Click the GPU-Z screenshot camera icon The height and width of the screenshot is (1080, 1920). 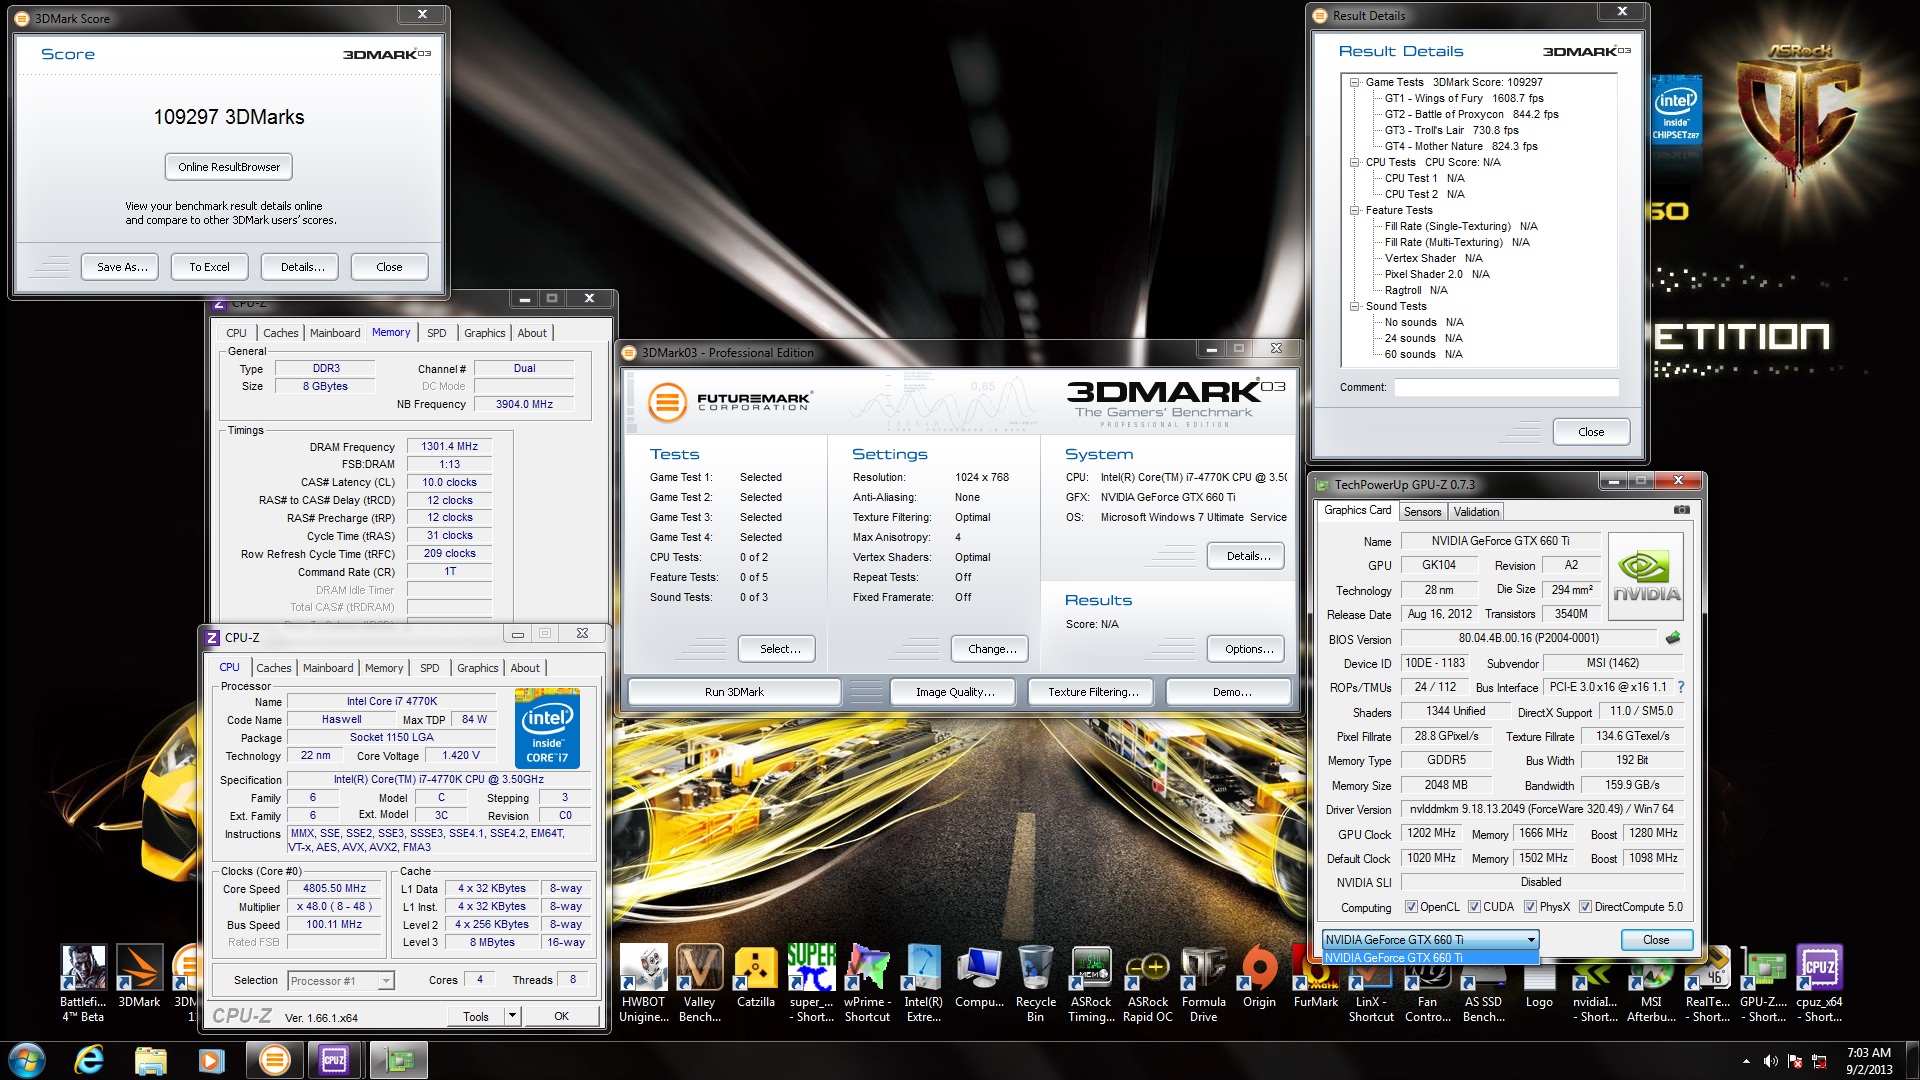[x=1682, y=510]
